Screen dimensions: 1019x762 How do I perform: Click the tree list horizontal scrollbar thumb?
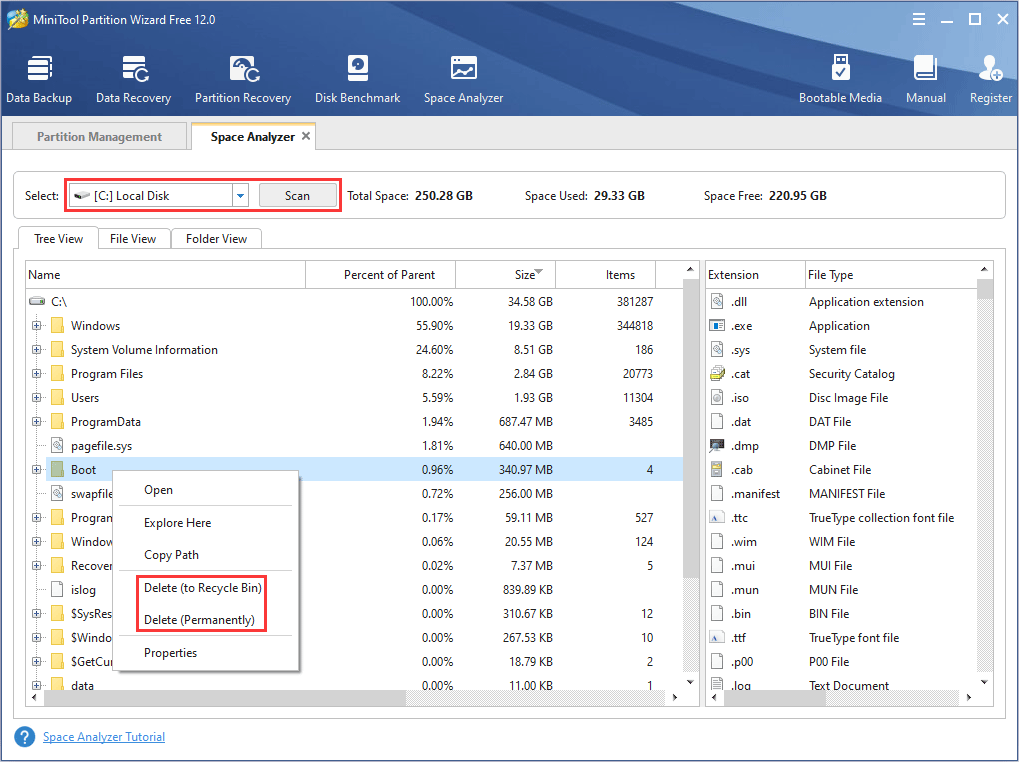[226, 698]
